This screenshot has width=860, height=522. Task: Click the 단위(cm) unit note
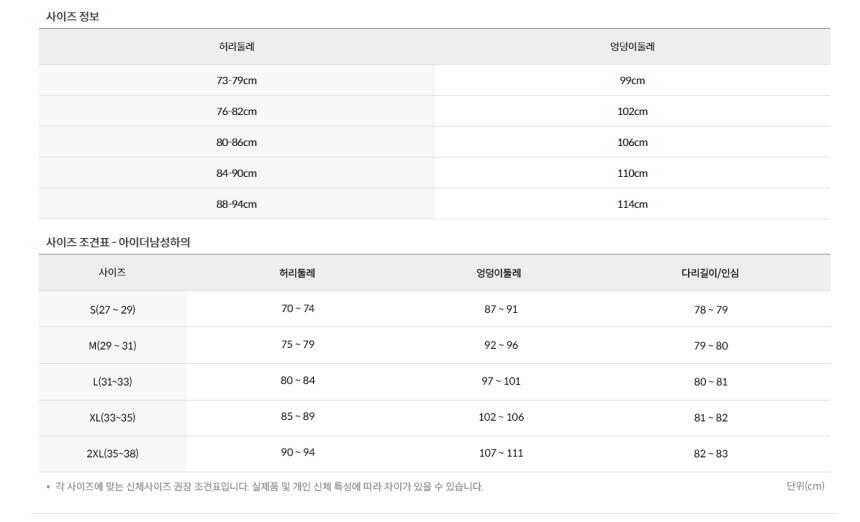coord(805,486)
